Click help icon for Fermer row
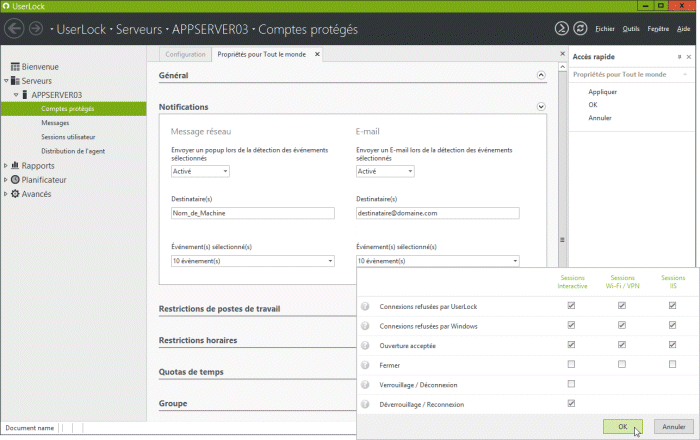The image size is (700, 440). (x=365, y=365)
